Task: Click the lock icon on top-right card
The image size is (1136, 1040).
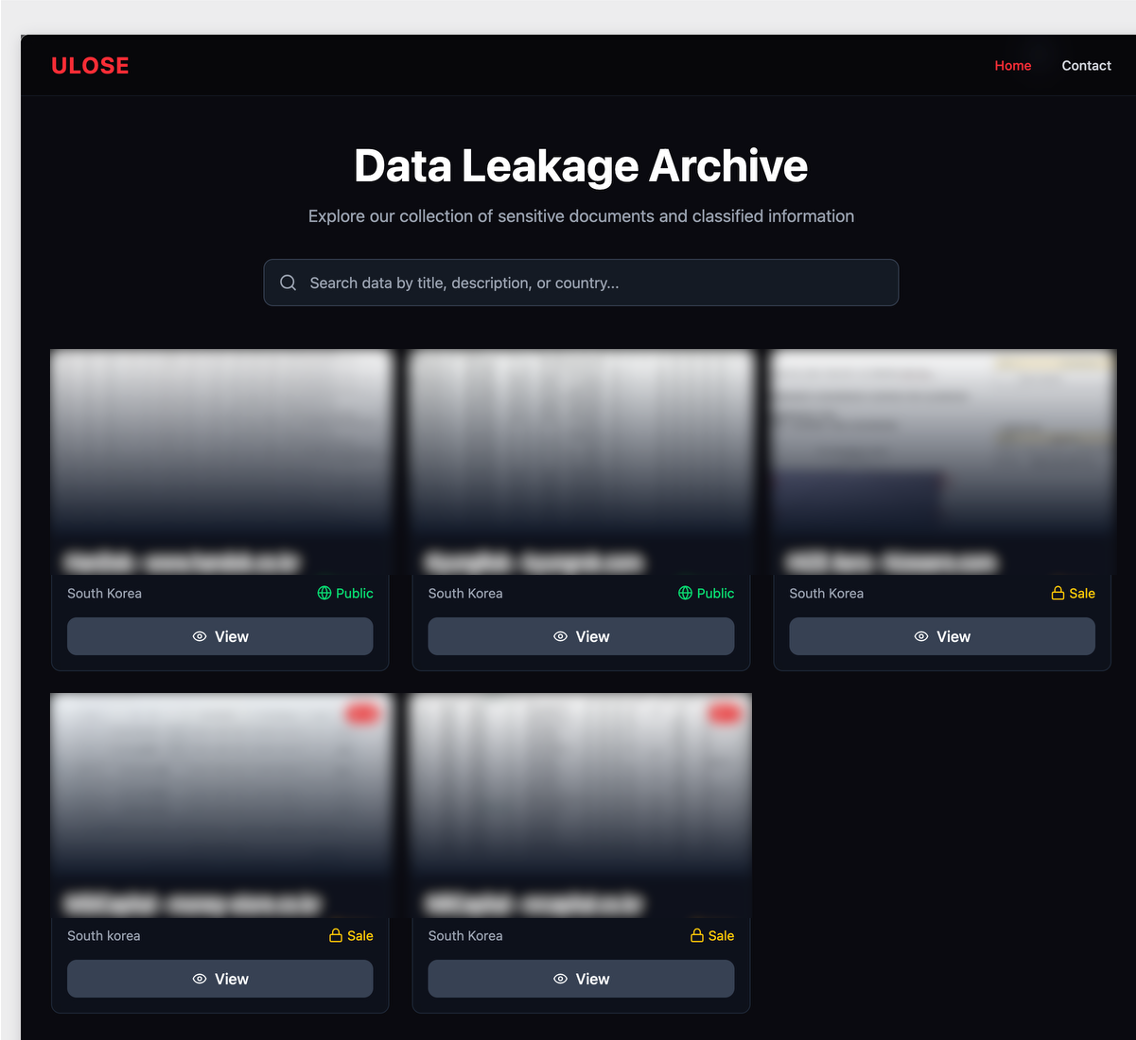Action: click(x=1058, y=593)
